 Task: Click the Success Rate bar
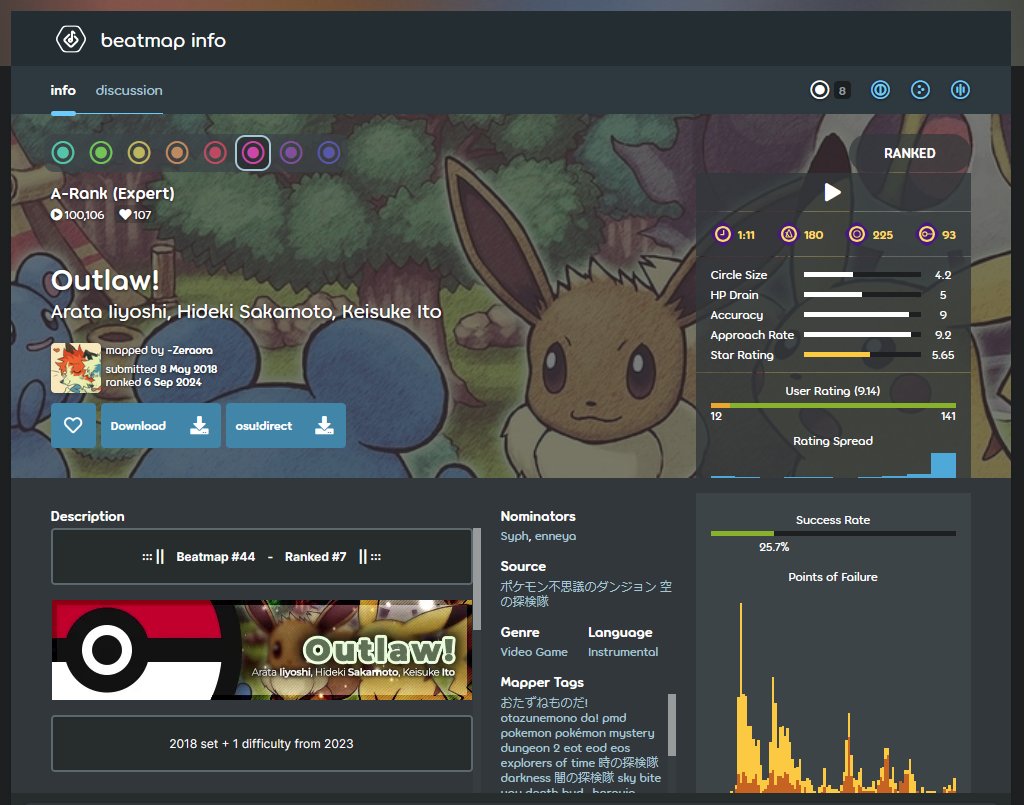[833, 533]
